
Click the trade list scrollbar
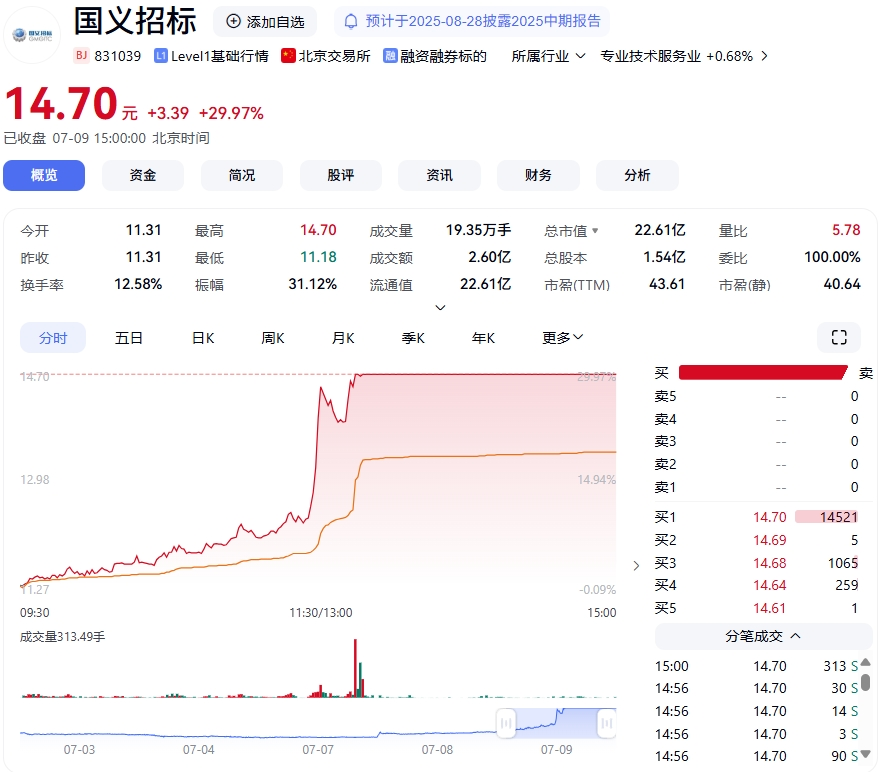pyautogui.click(x=866, y=682)
